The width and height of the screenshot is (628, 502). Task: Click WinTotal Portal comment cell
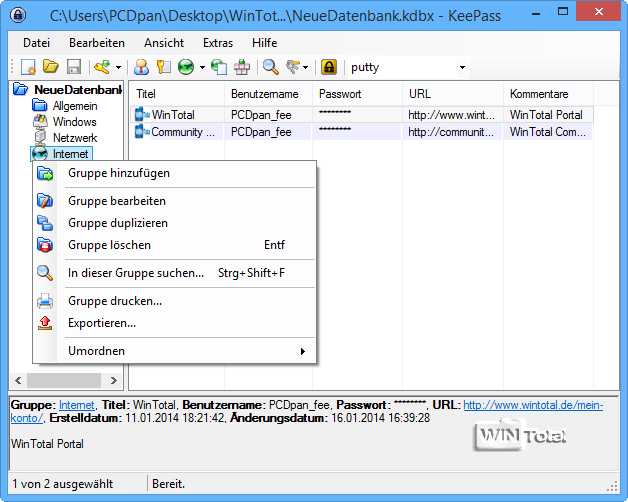(548, 115)
